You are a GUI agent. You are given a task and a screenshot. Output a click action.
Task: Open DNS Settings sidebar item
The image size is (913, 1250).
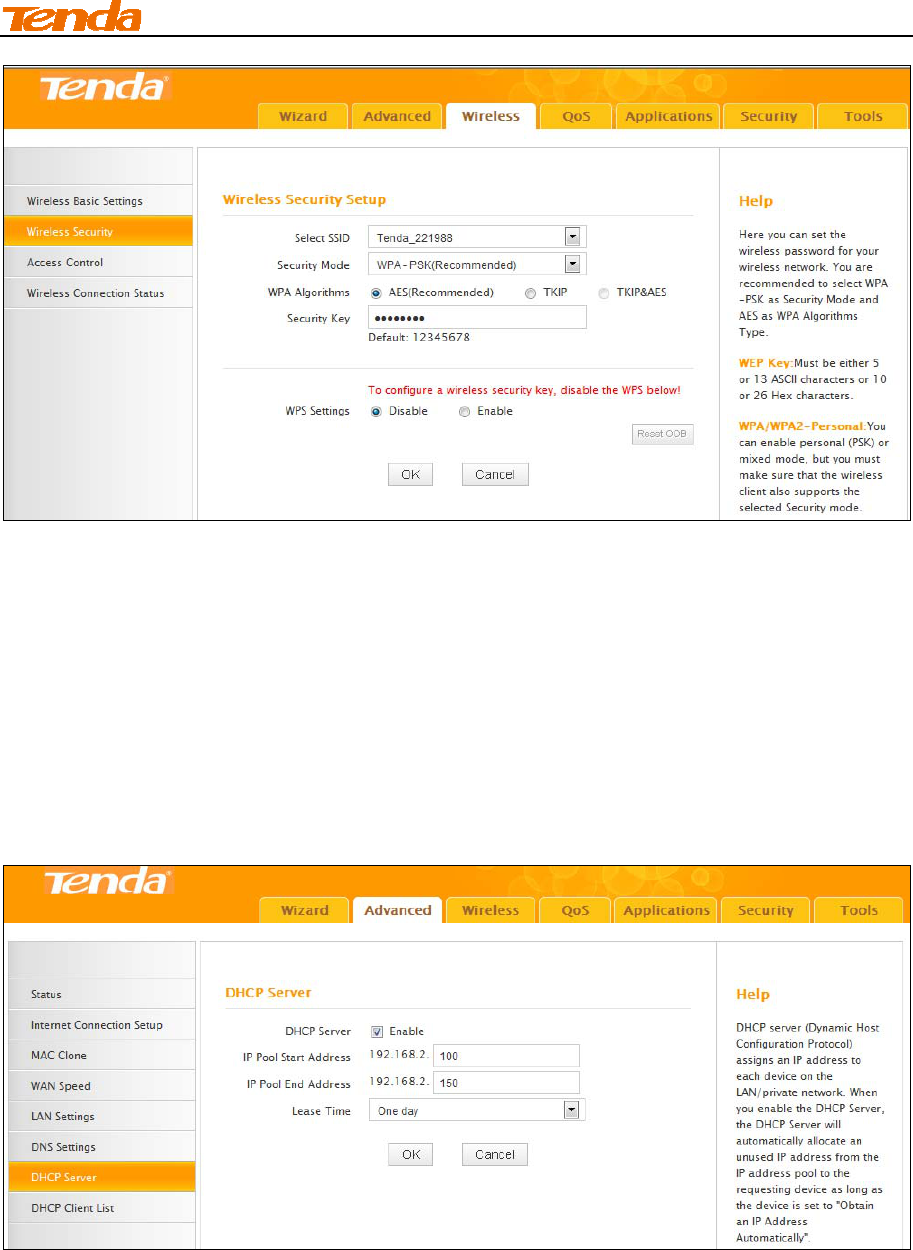pyautogui.click(x=101, y=1147)
